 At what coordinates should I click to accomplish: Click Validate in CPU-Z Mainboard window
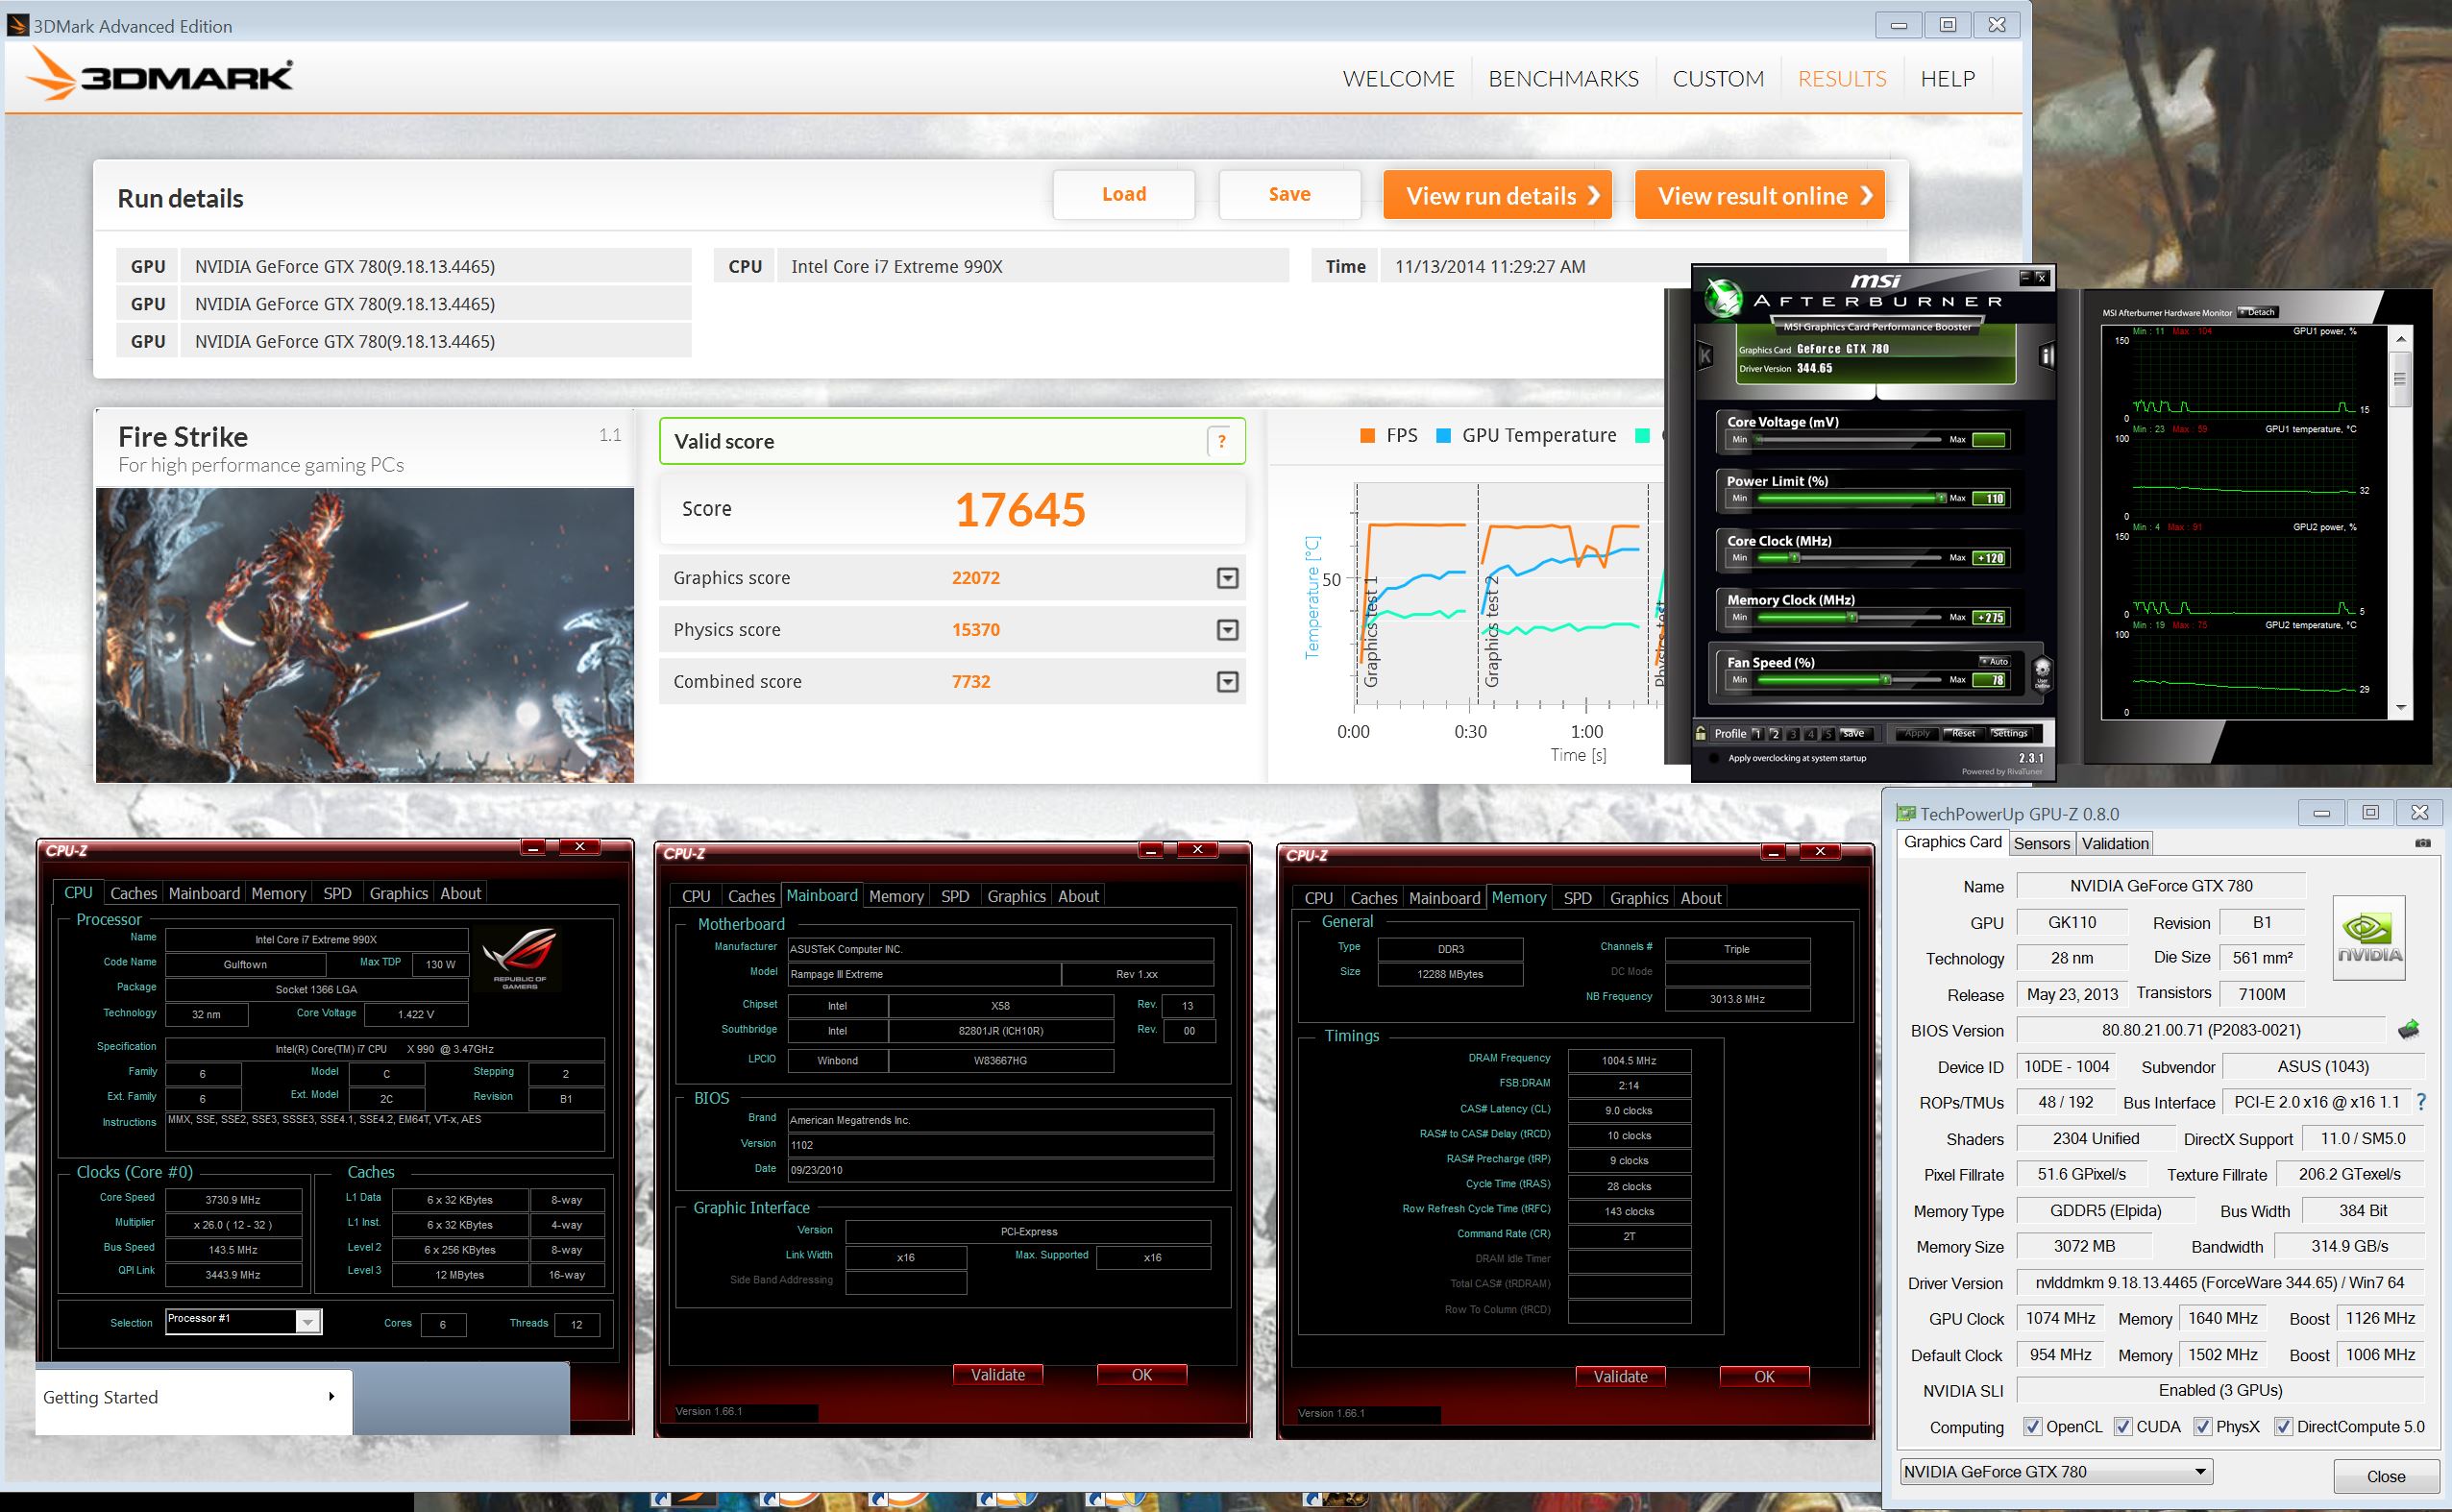click(998, 1375)
